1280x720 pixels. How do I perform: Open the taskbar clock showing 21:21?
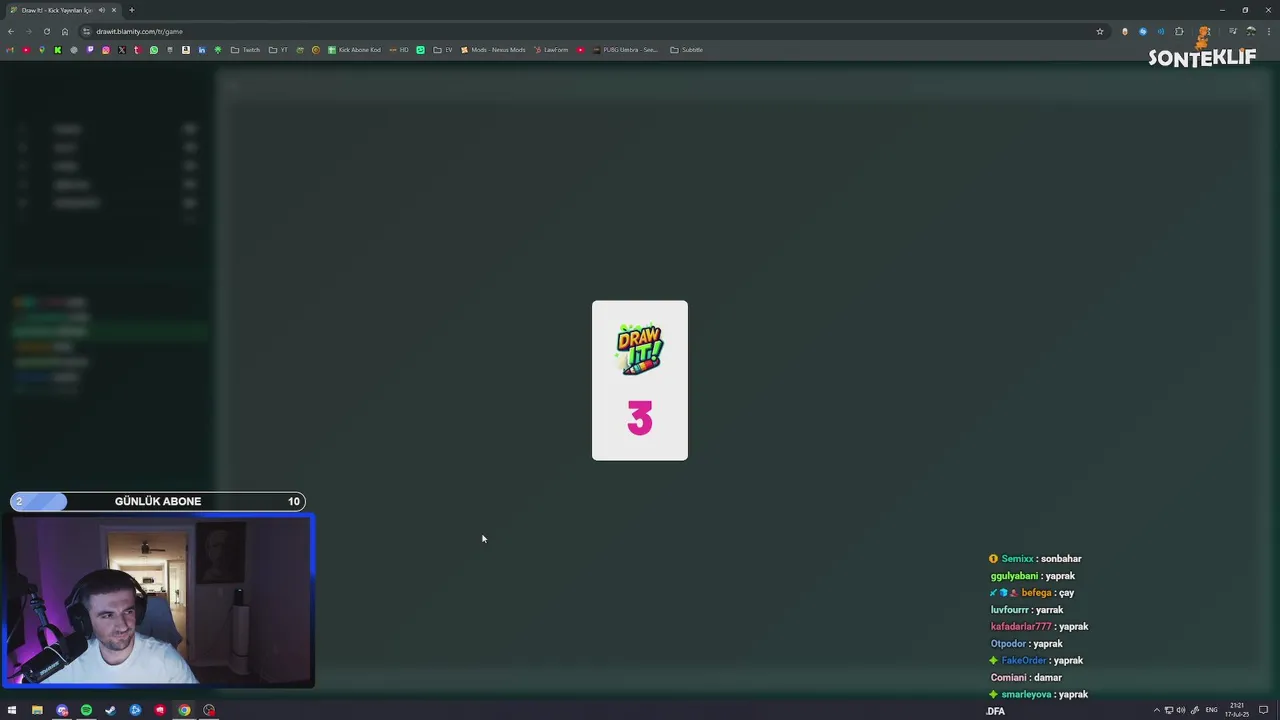[1237, 710]
